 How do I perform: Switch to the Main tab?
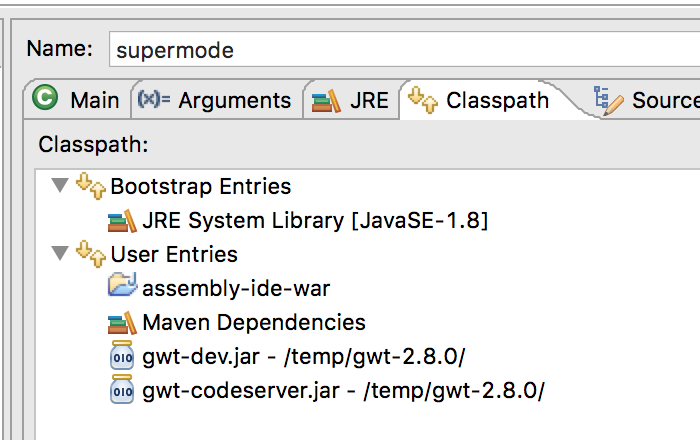click(x=78, y=100)
